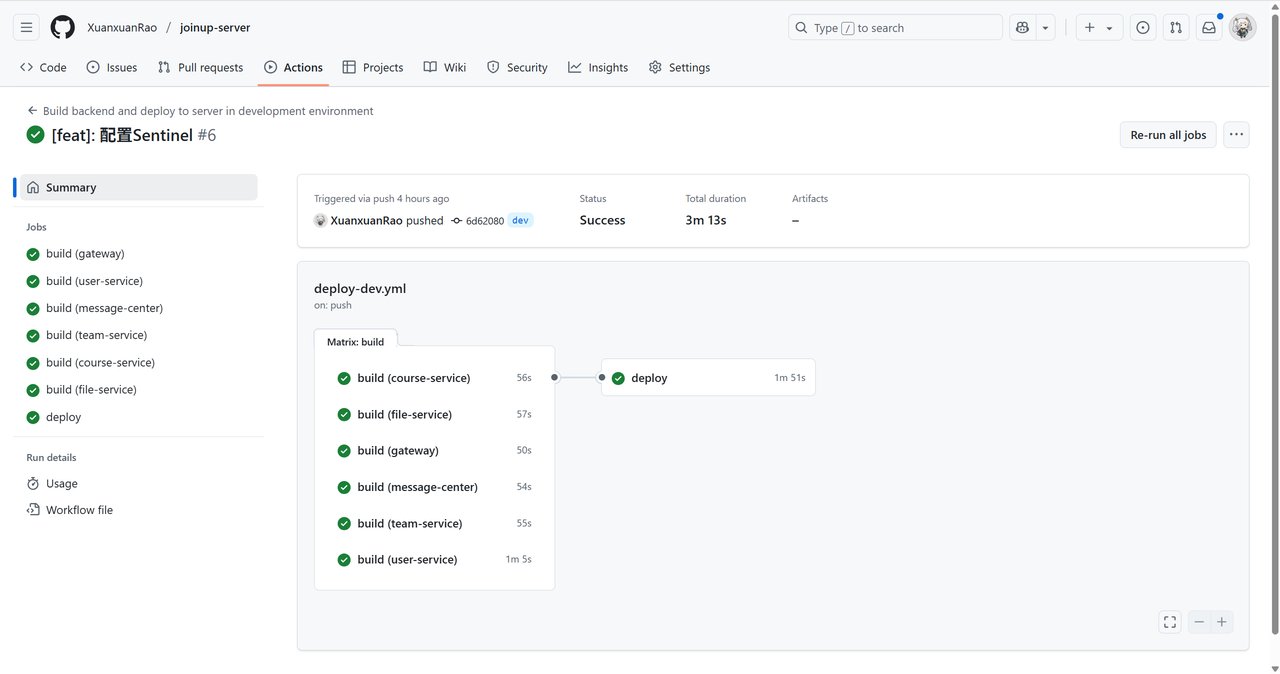
Task: Click the search input field
Action: (895, 28)
